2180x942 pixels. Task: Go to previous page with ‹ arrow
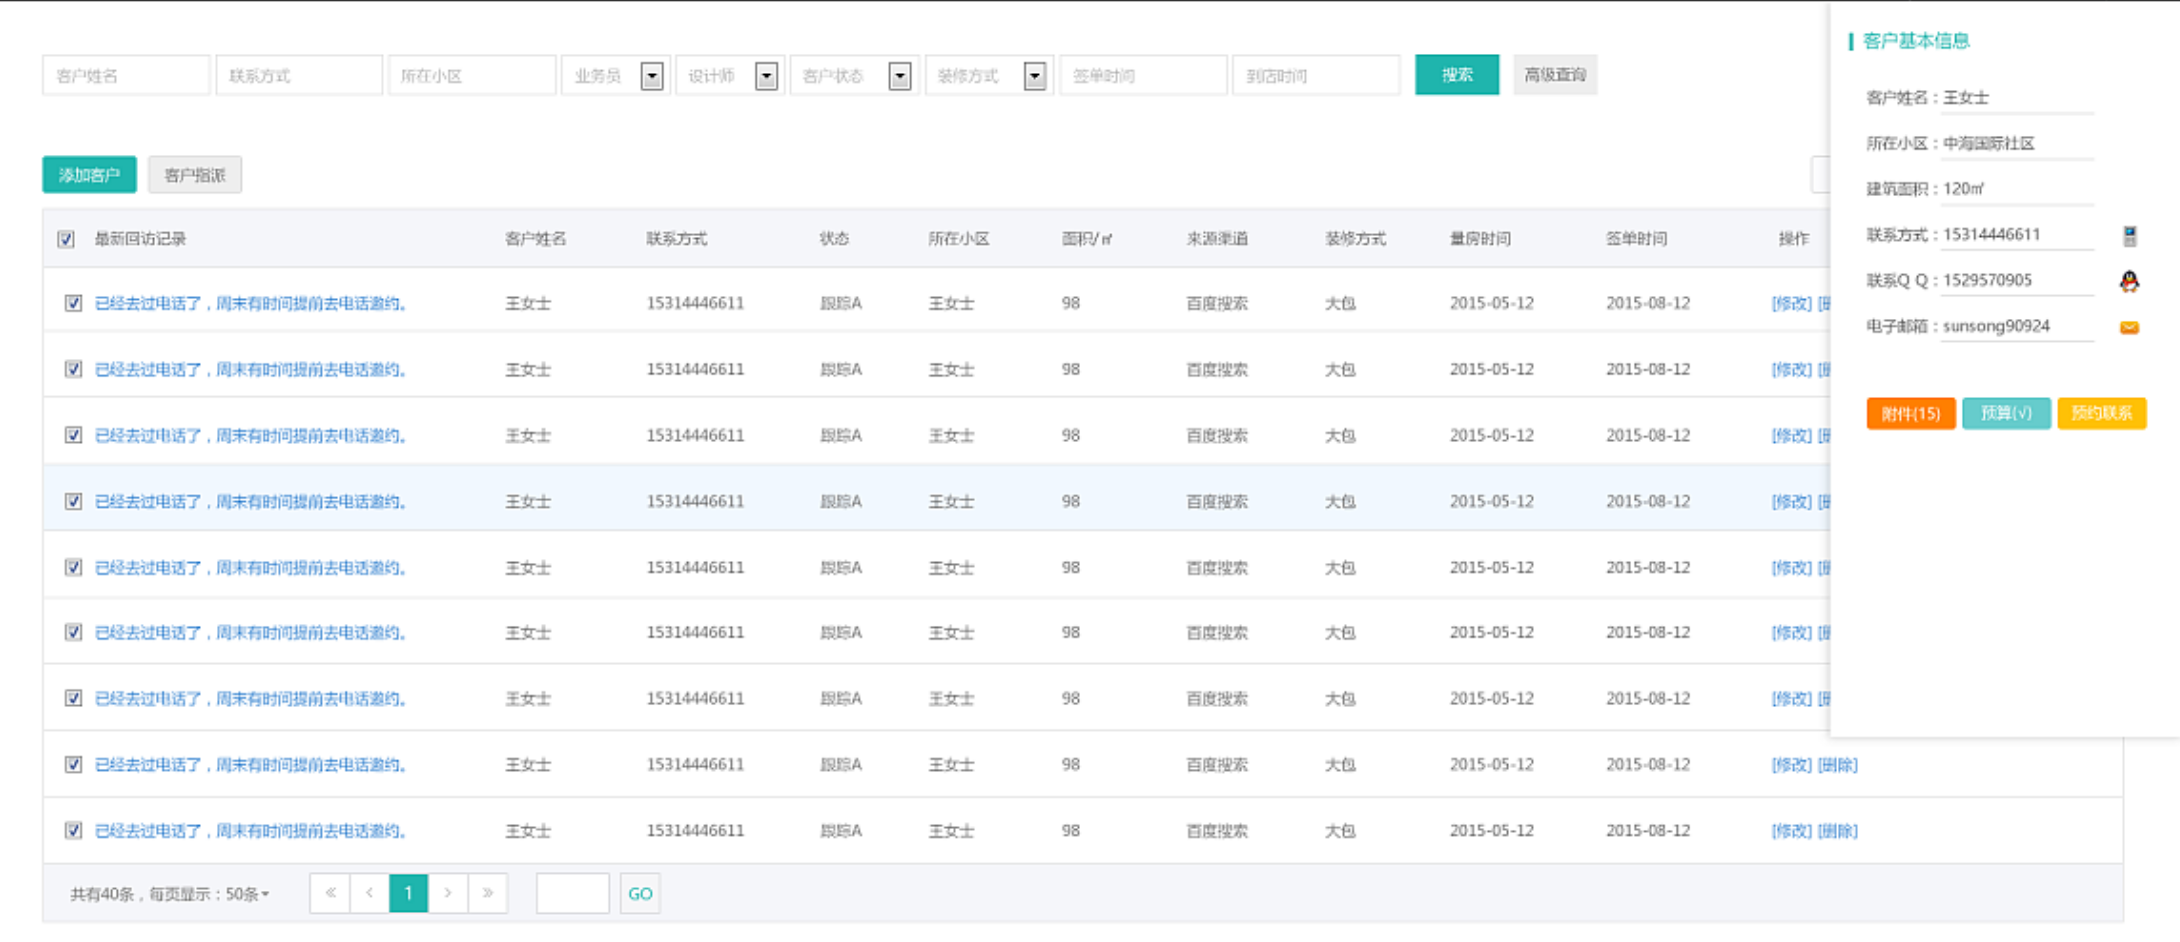click(x=369, y=893)
